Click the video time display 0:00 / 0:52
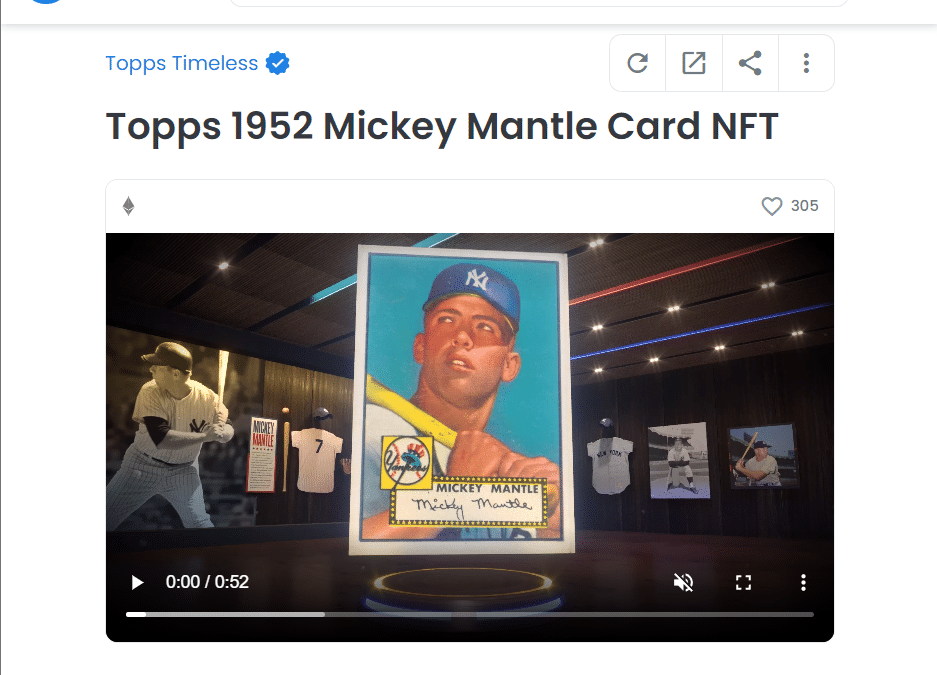The image size is (937, 675). pyautogui.click(x=207, y=582)
